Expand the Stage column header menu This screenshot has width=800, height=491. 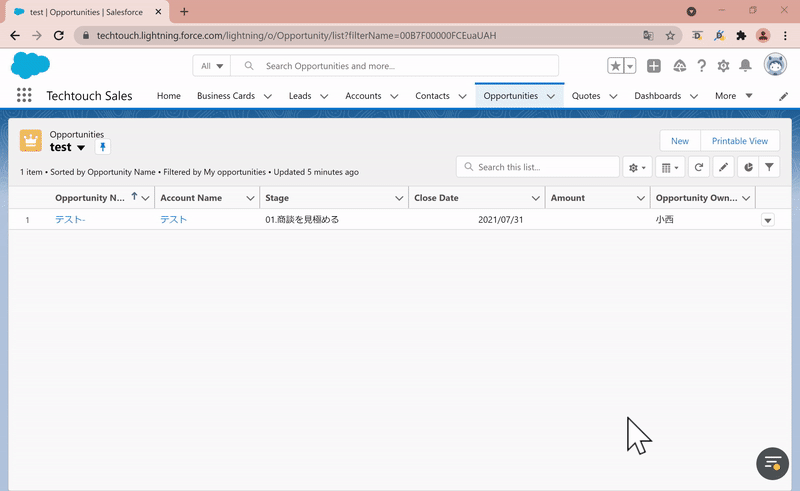point(399,198)
